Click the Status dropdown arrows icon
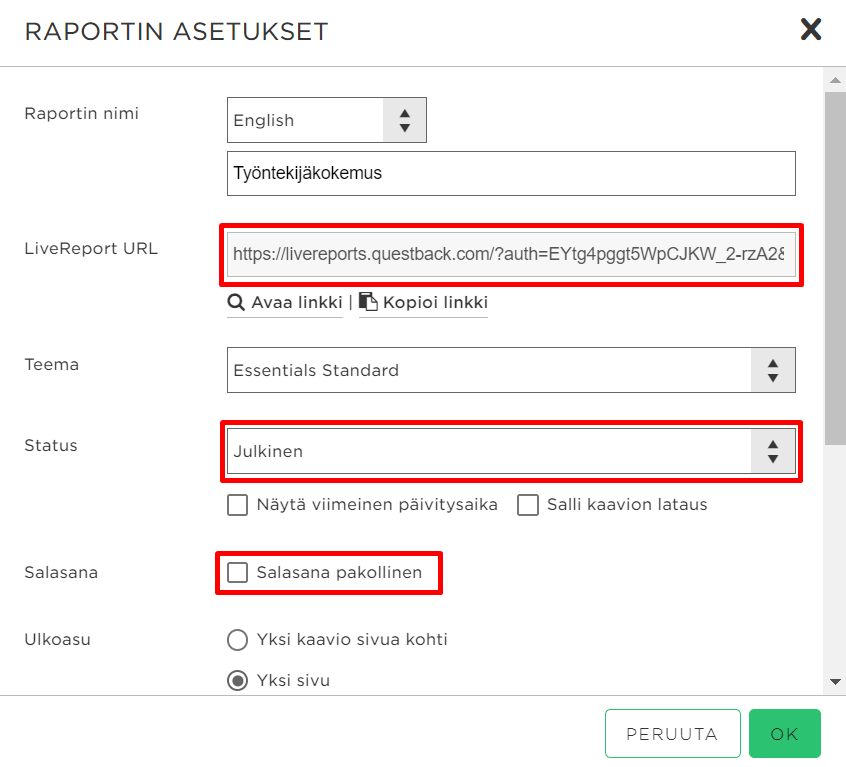 point(773,451)
